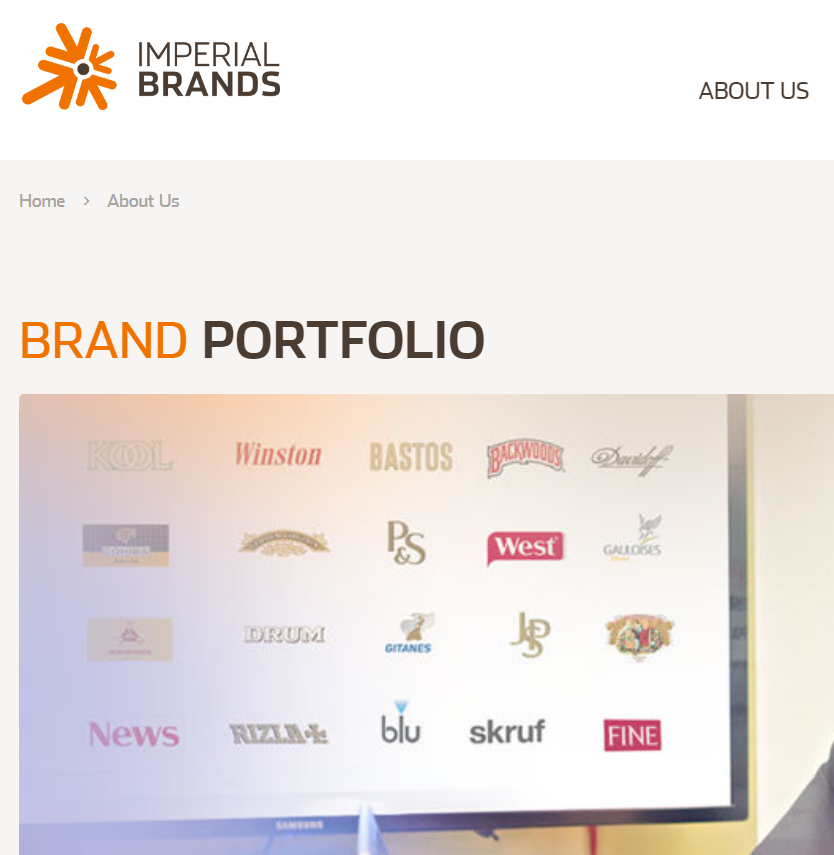Click the BRAND PORTFOLIO heading
Screen dimensions: 834x855
[x=252, y=340]
